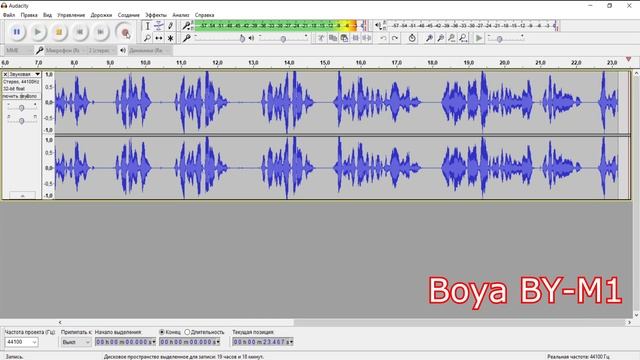
Task: Click the 15,0 mark on the timeline ruler
Action: click(325, 62)
